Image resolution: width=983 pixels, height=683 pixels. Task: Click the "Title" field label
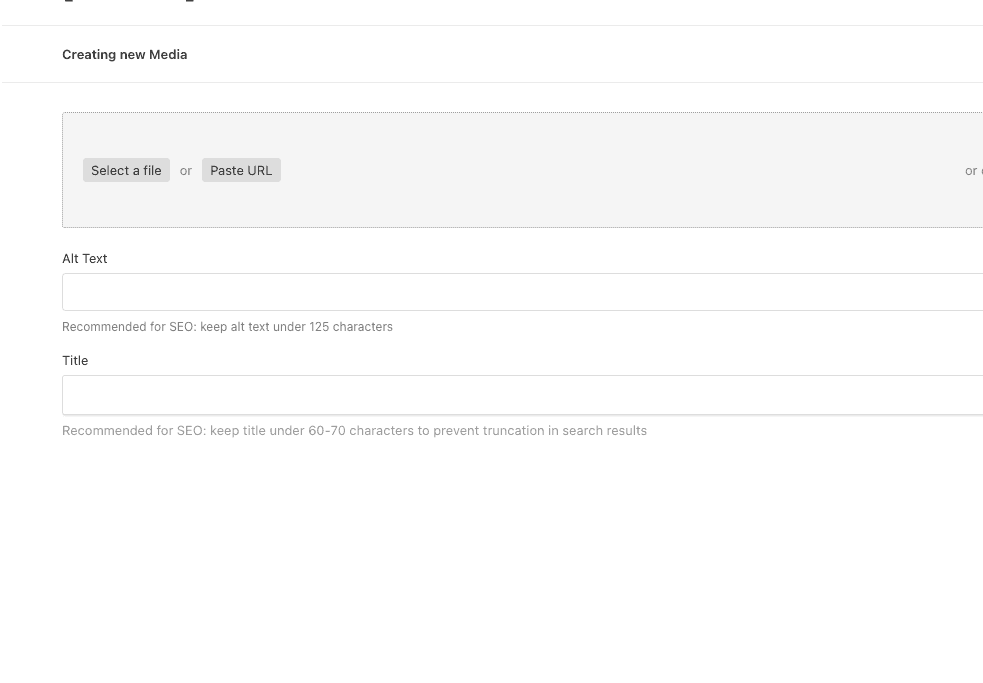[75, 361]
